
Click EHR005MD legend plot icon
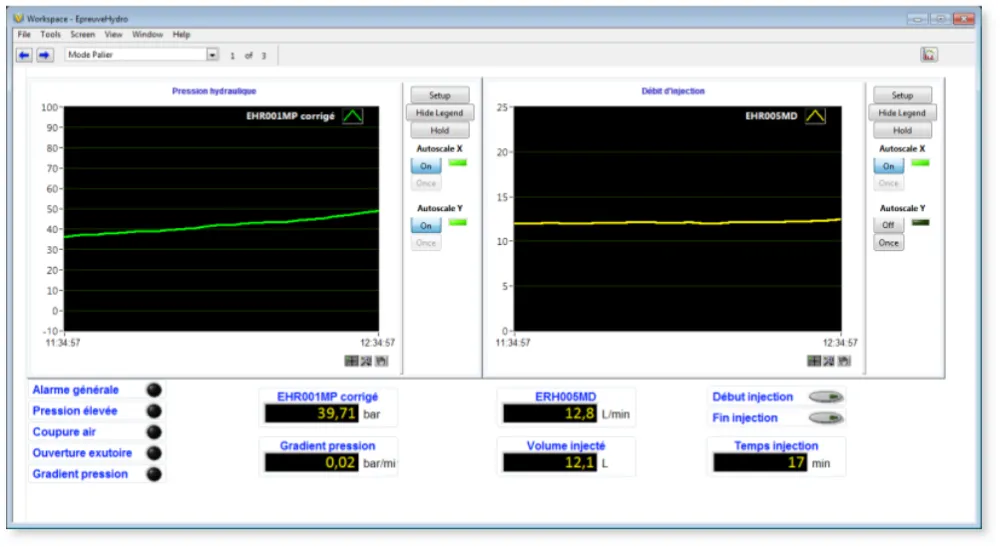click(x=815, y=116)
